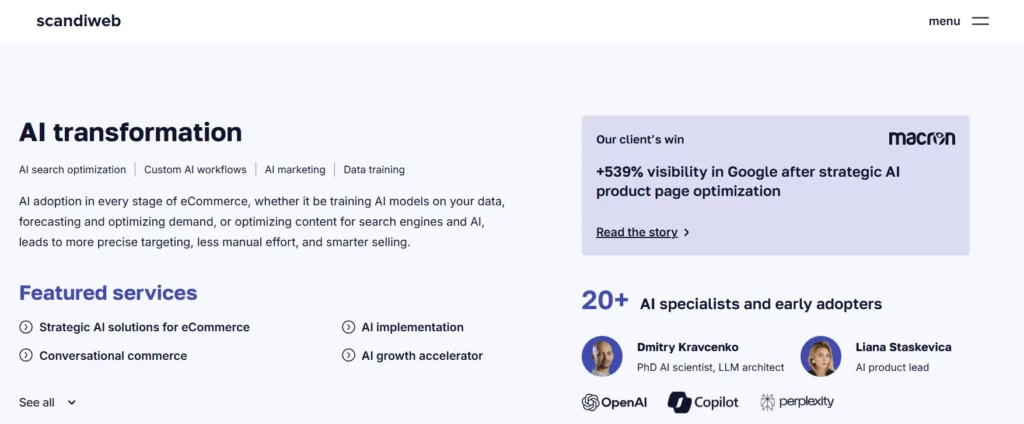
Task: Open the Data training tab
Action: 374,170
